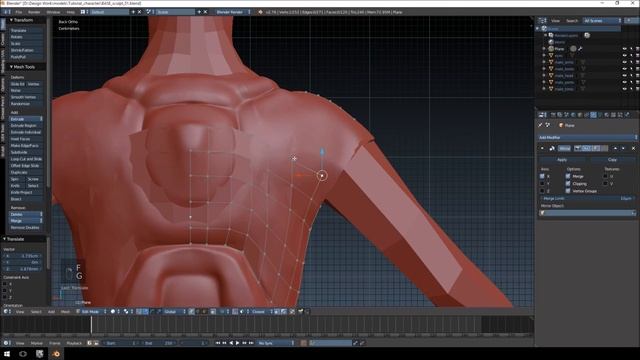Open the screen layout Default dropdown
Image resolution: width=640 pixels, height=360 pixels.
tap(109, 12)
